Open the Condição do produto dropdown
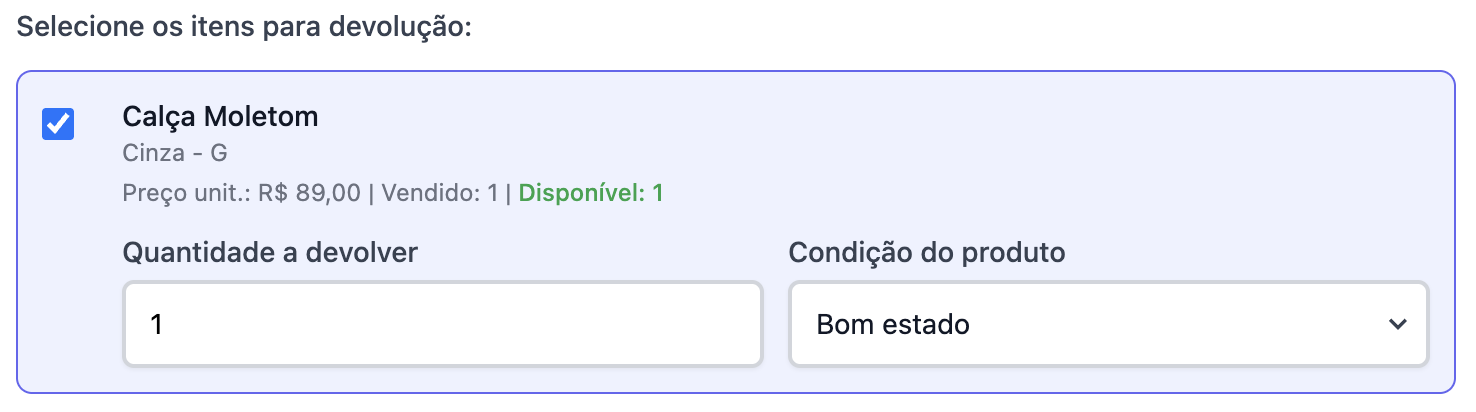 tap(1108, 324)
